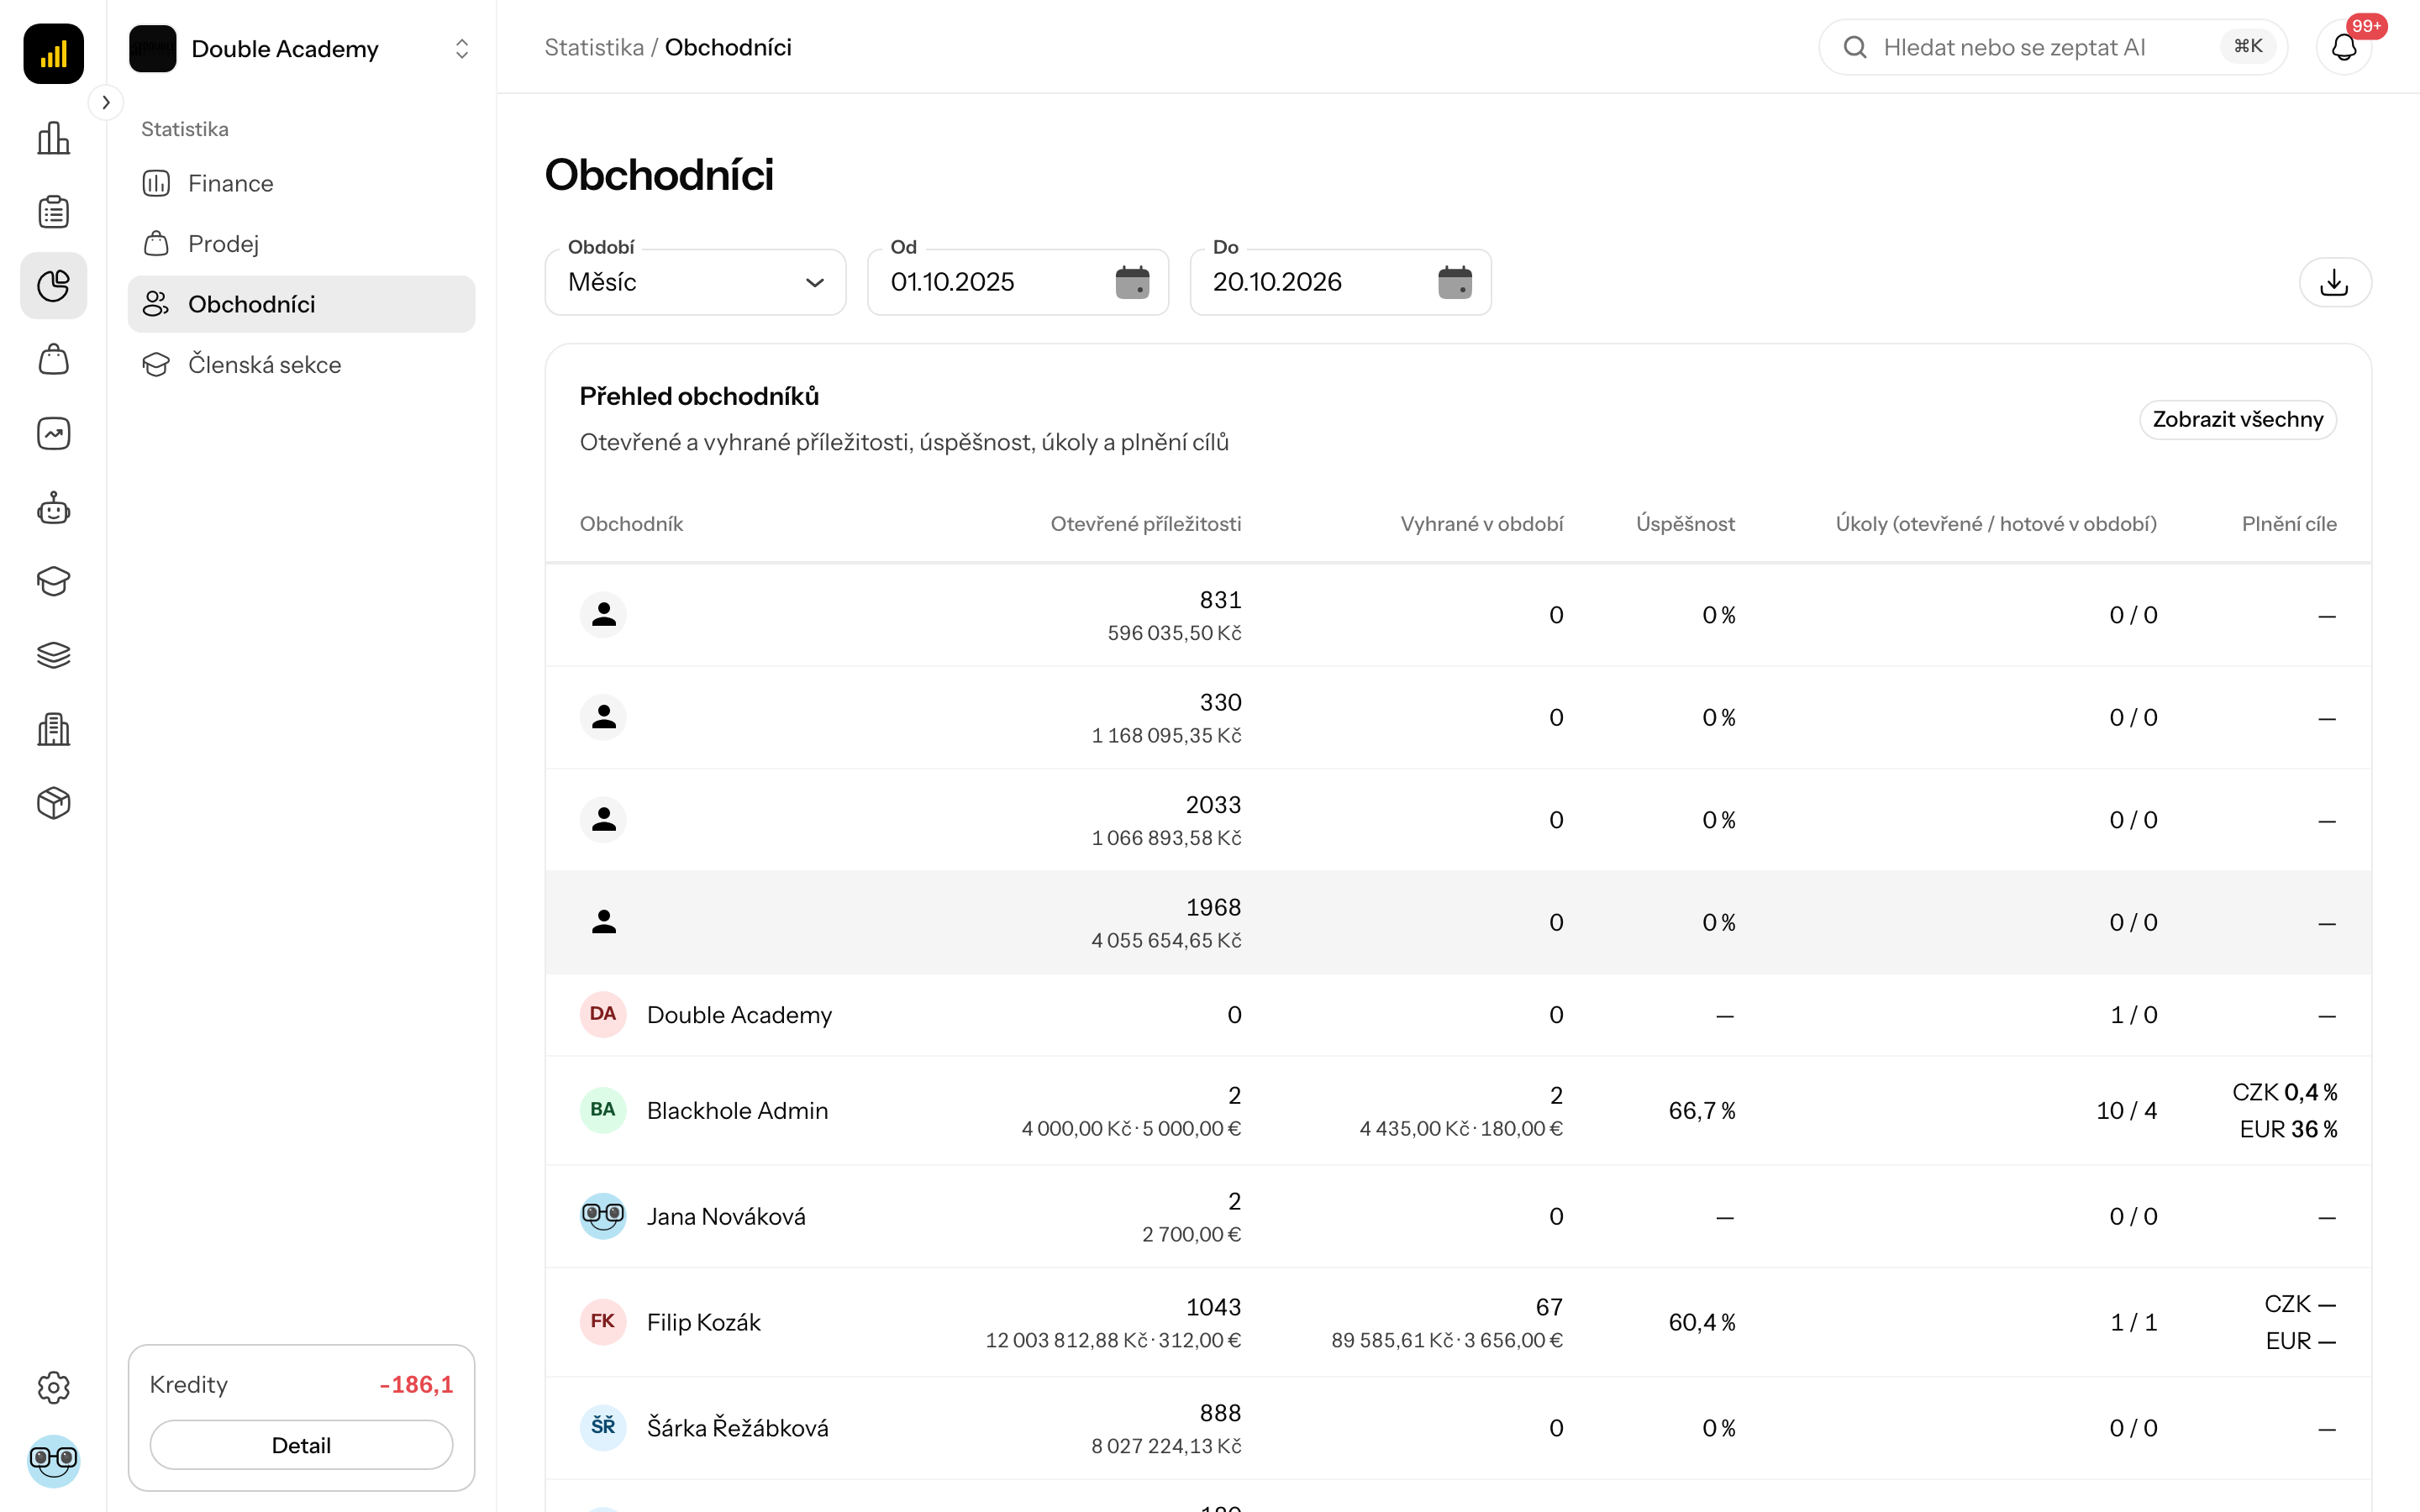Select Obchodníci in the Statistika menu
This screenshot has width=2420, height=1512.
click(301, 304)
